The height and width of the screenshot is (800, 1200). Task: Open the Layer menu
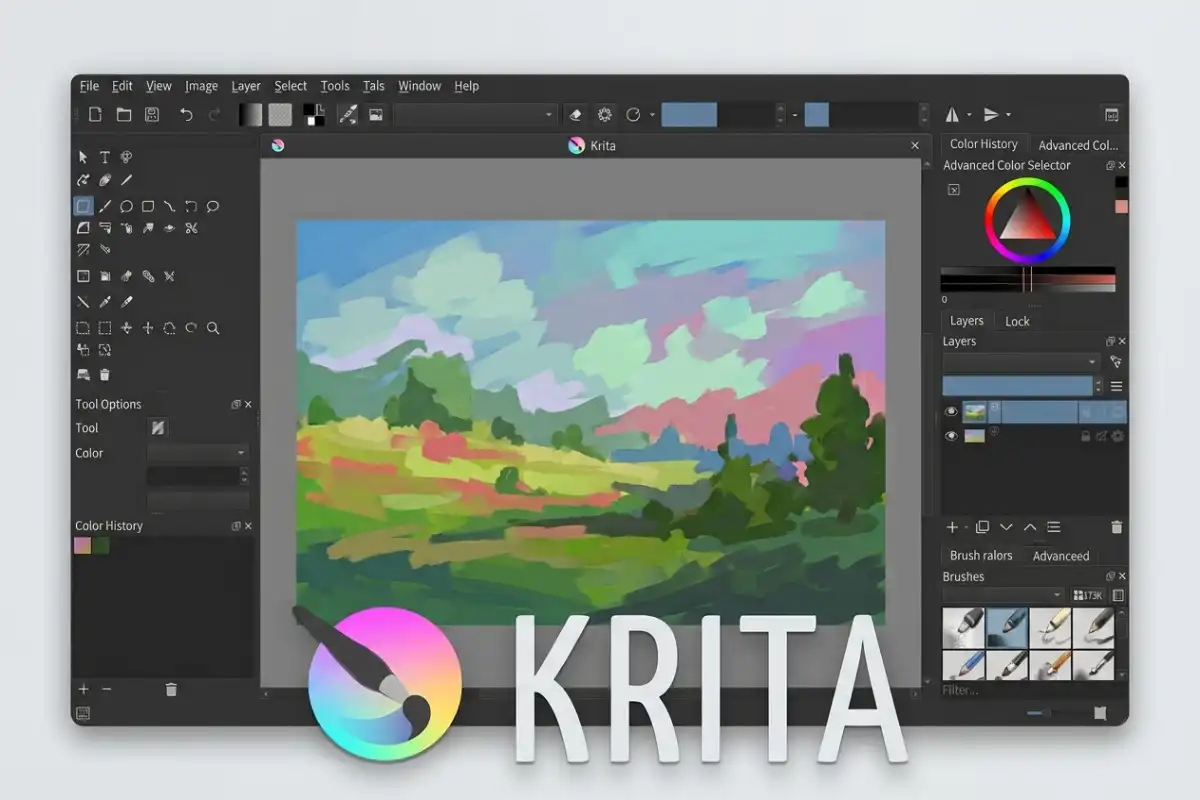pyautogui.click(x=246, y=86)
